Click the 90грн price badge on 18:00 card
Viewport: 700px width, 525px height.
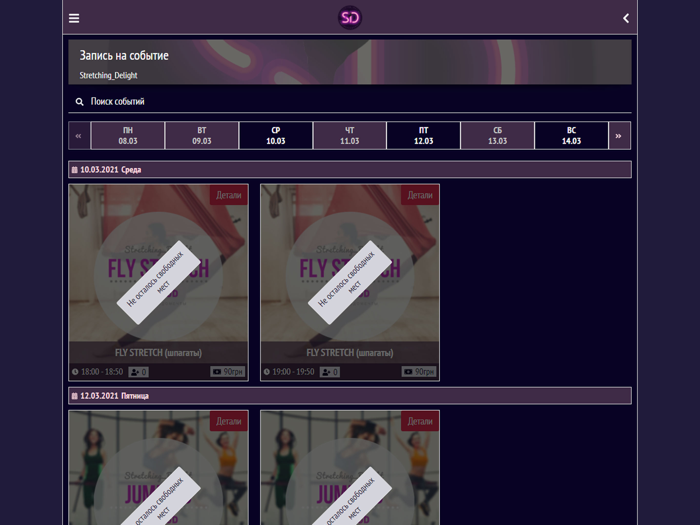click(228, 371)
